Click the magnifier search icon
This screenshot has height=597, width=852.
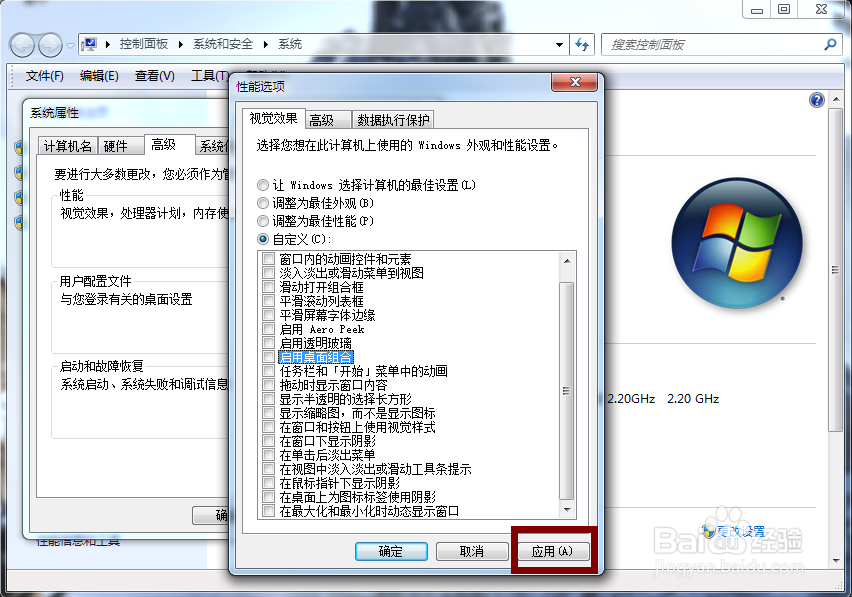830,45
